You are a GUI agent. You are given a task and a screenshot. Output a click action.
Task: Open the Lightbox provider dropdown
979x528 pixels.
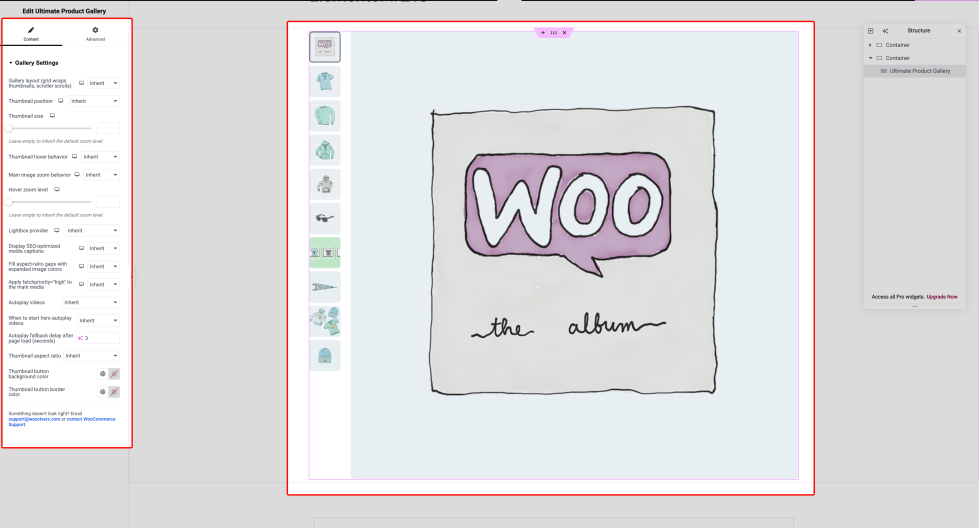point(95,230)
